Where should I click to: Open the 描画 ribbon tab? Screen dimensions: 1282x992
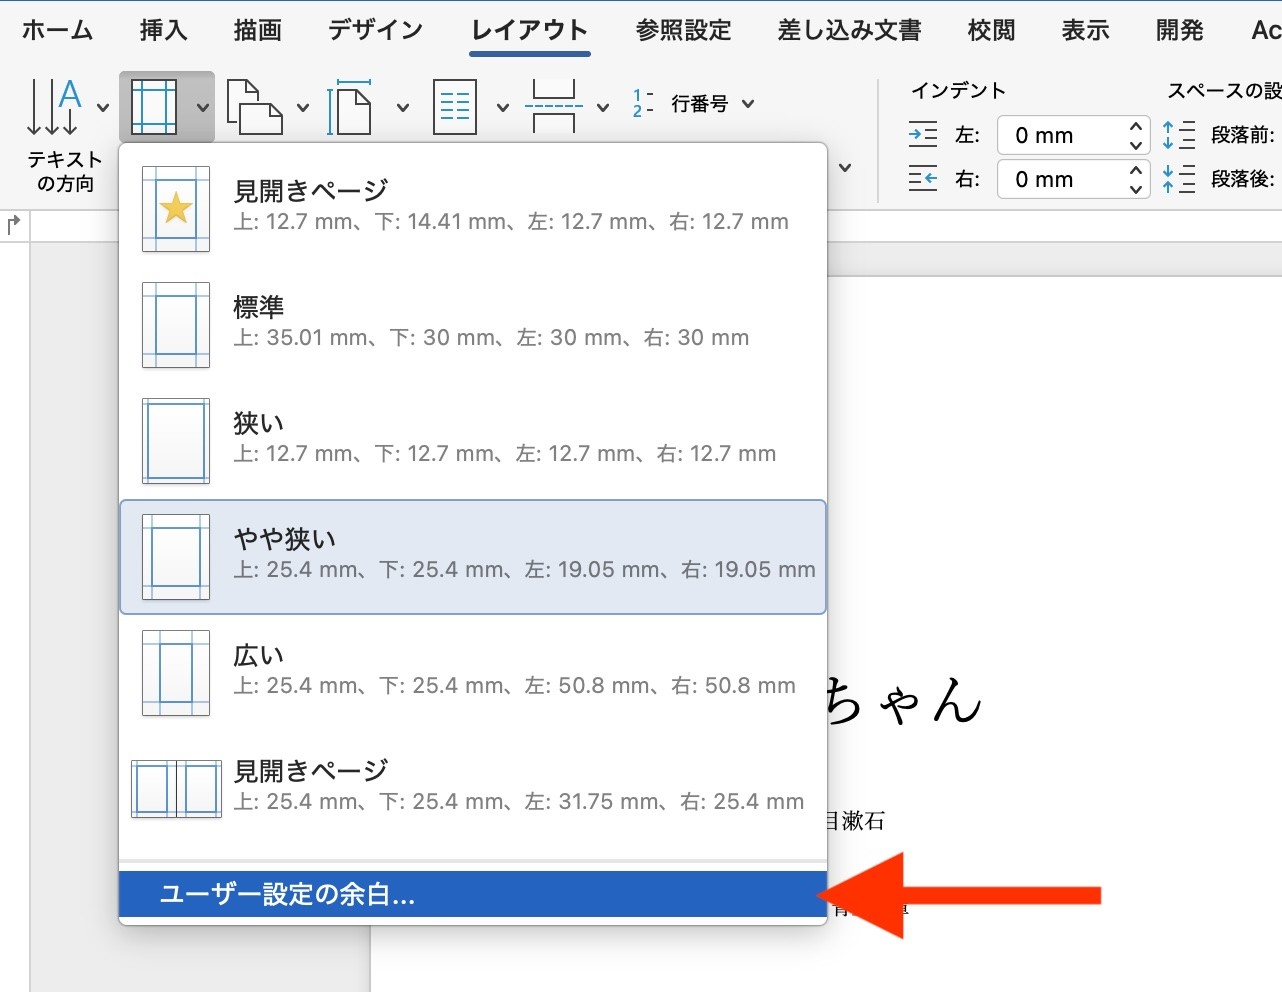[258, 30]
